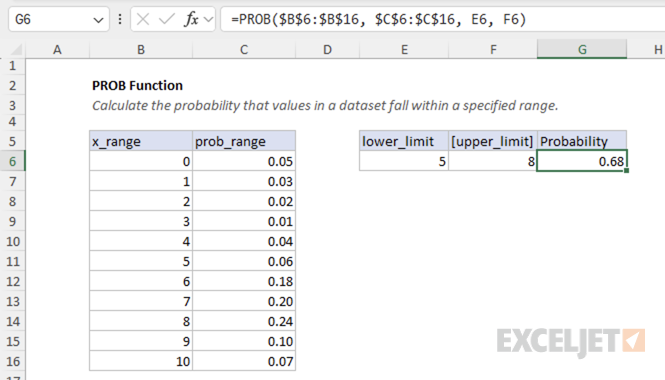Screen dimensions: 665x380
Task: Select column F header
Action: tap(493, 50)
